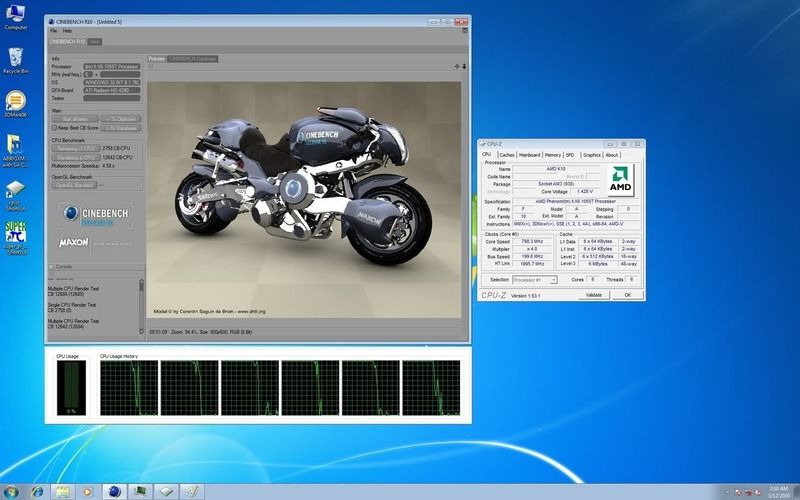Click the GFX-Board field in Cinebench
This screenshot has height=500, width=800.
tap(112, 90)
